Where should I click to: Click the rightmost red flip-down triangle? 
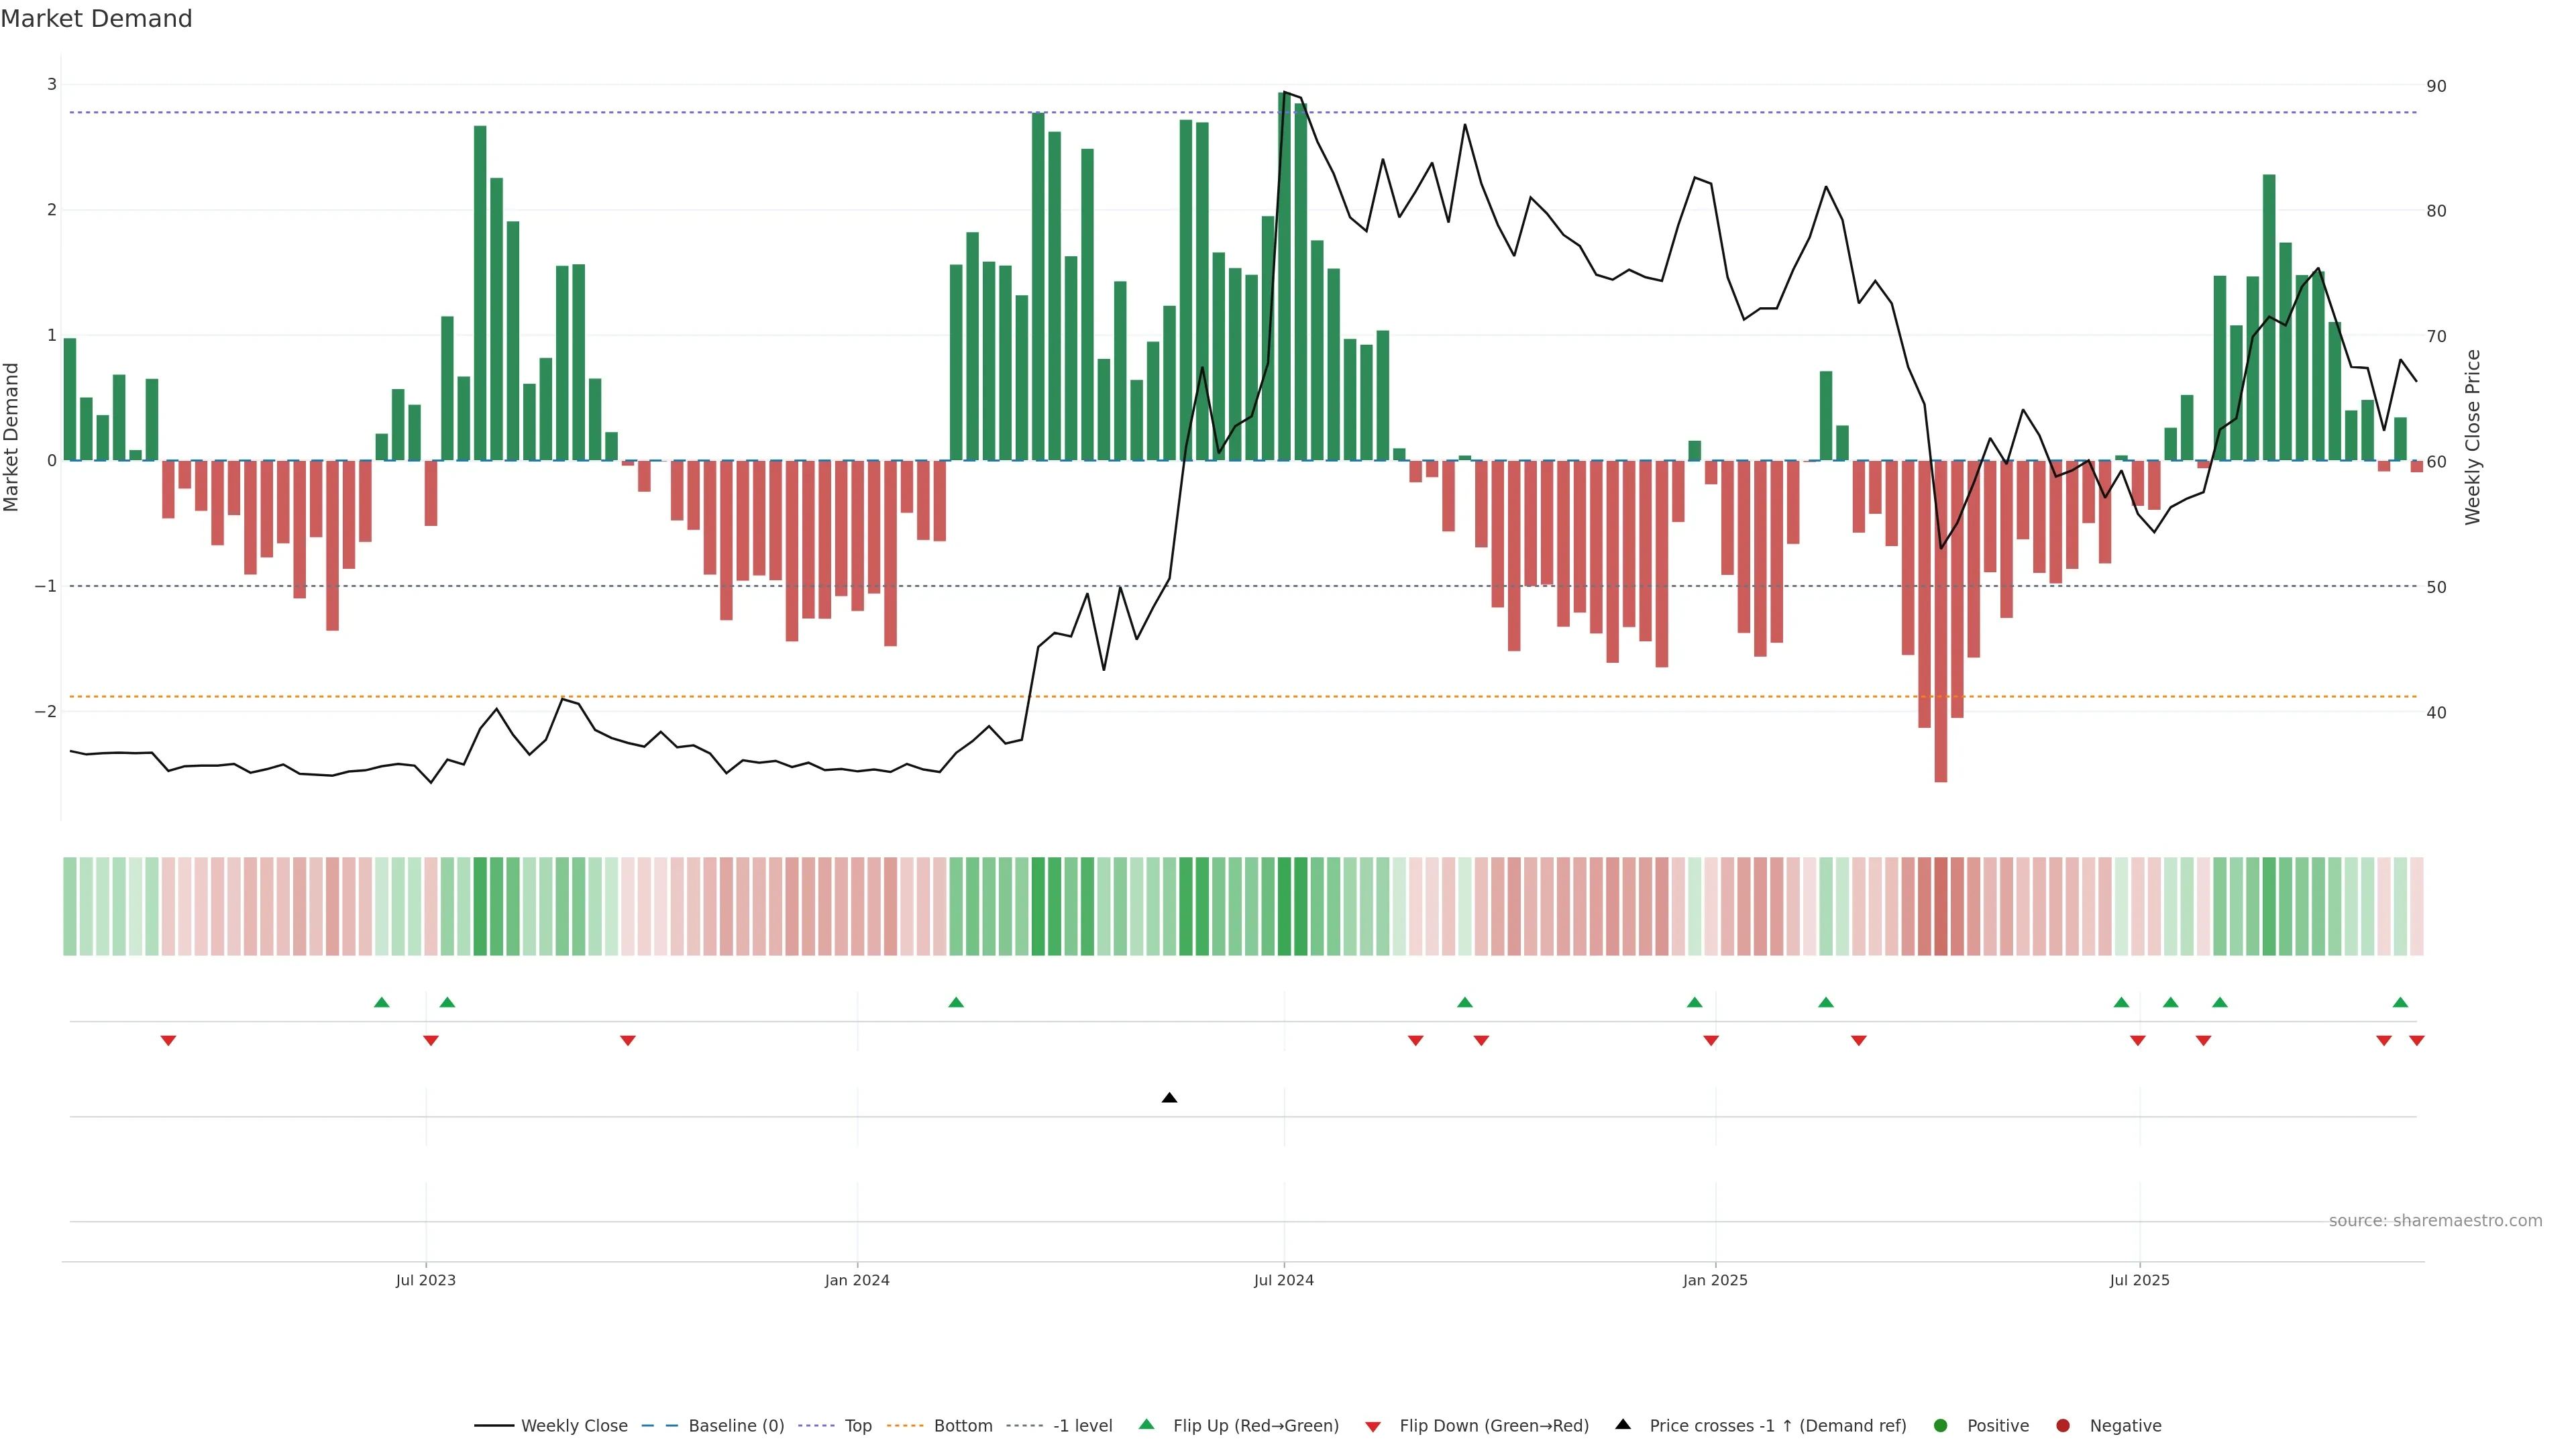pos(2417,1041)
